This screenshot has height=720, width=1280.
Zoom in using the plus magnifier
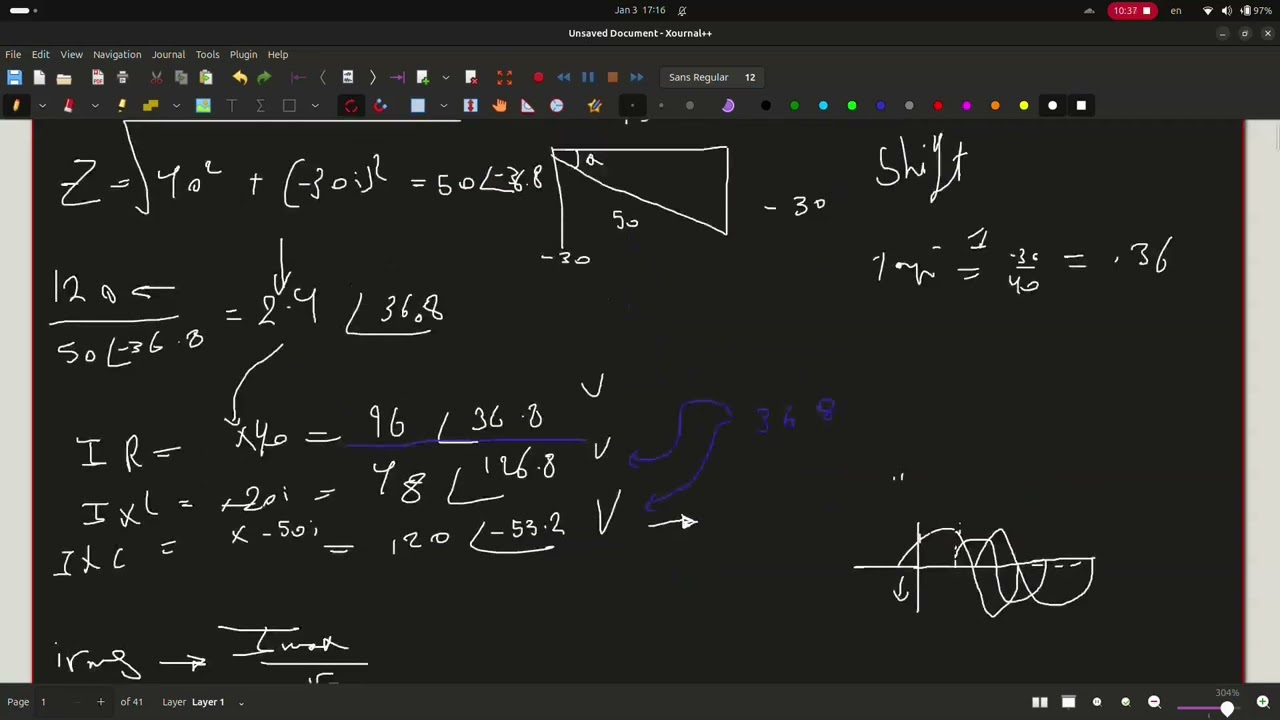point(1263,702)
